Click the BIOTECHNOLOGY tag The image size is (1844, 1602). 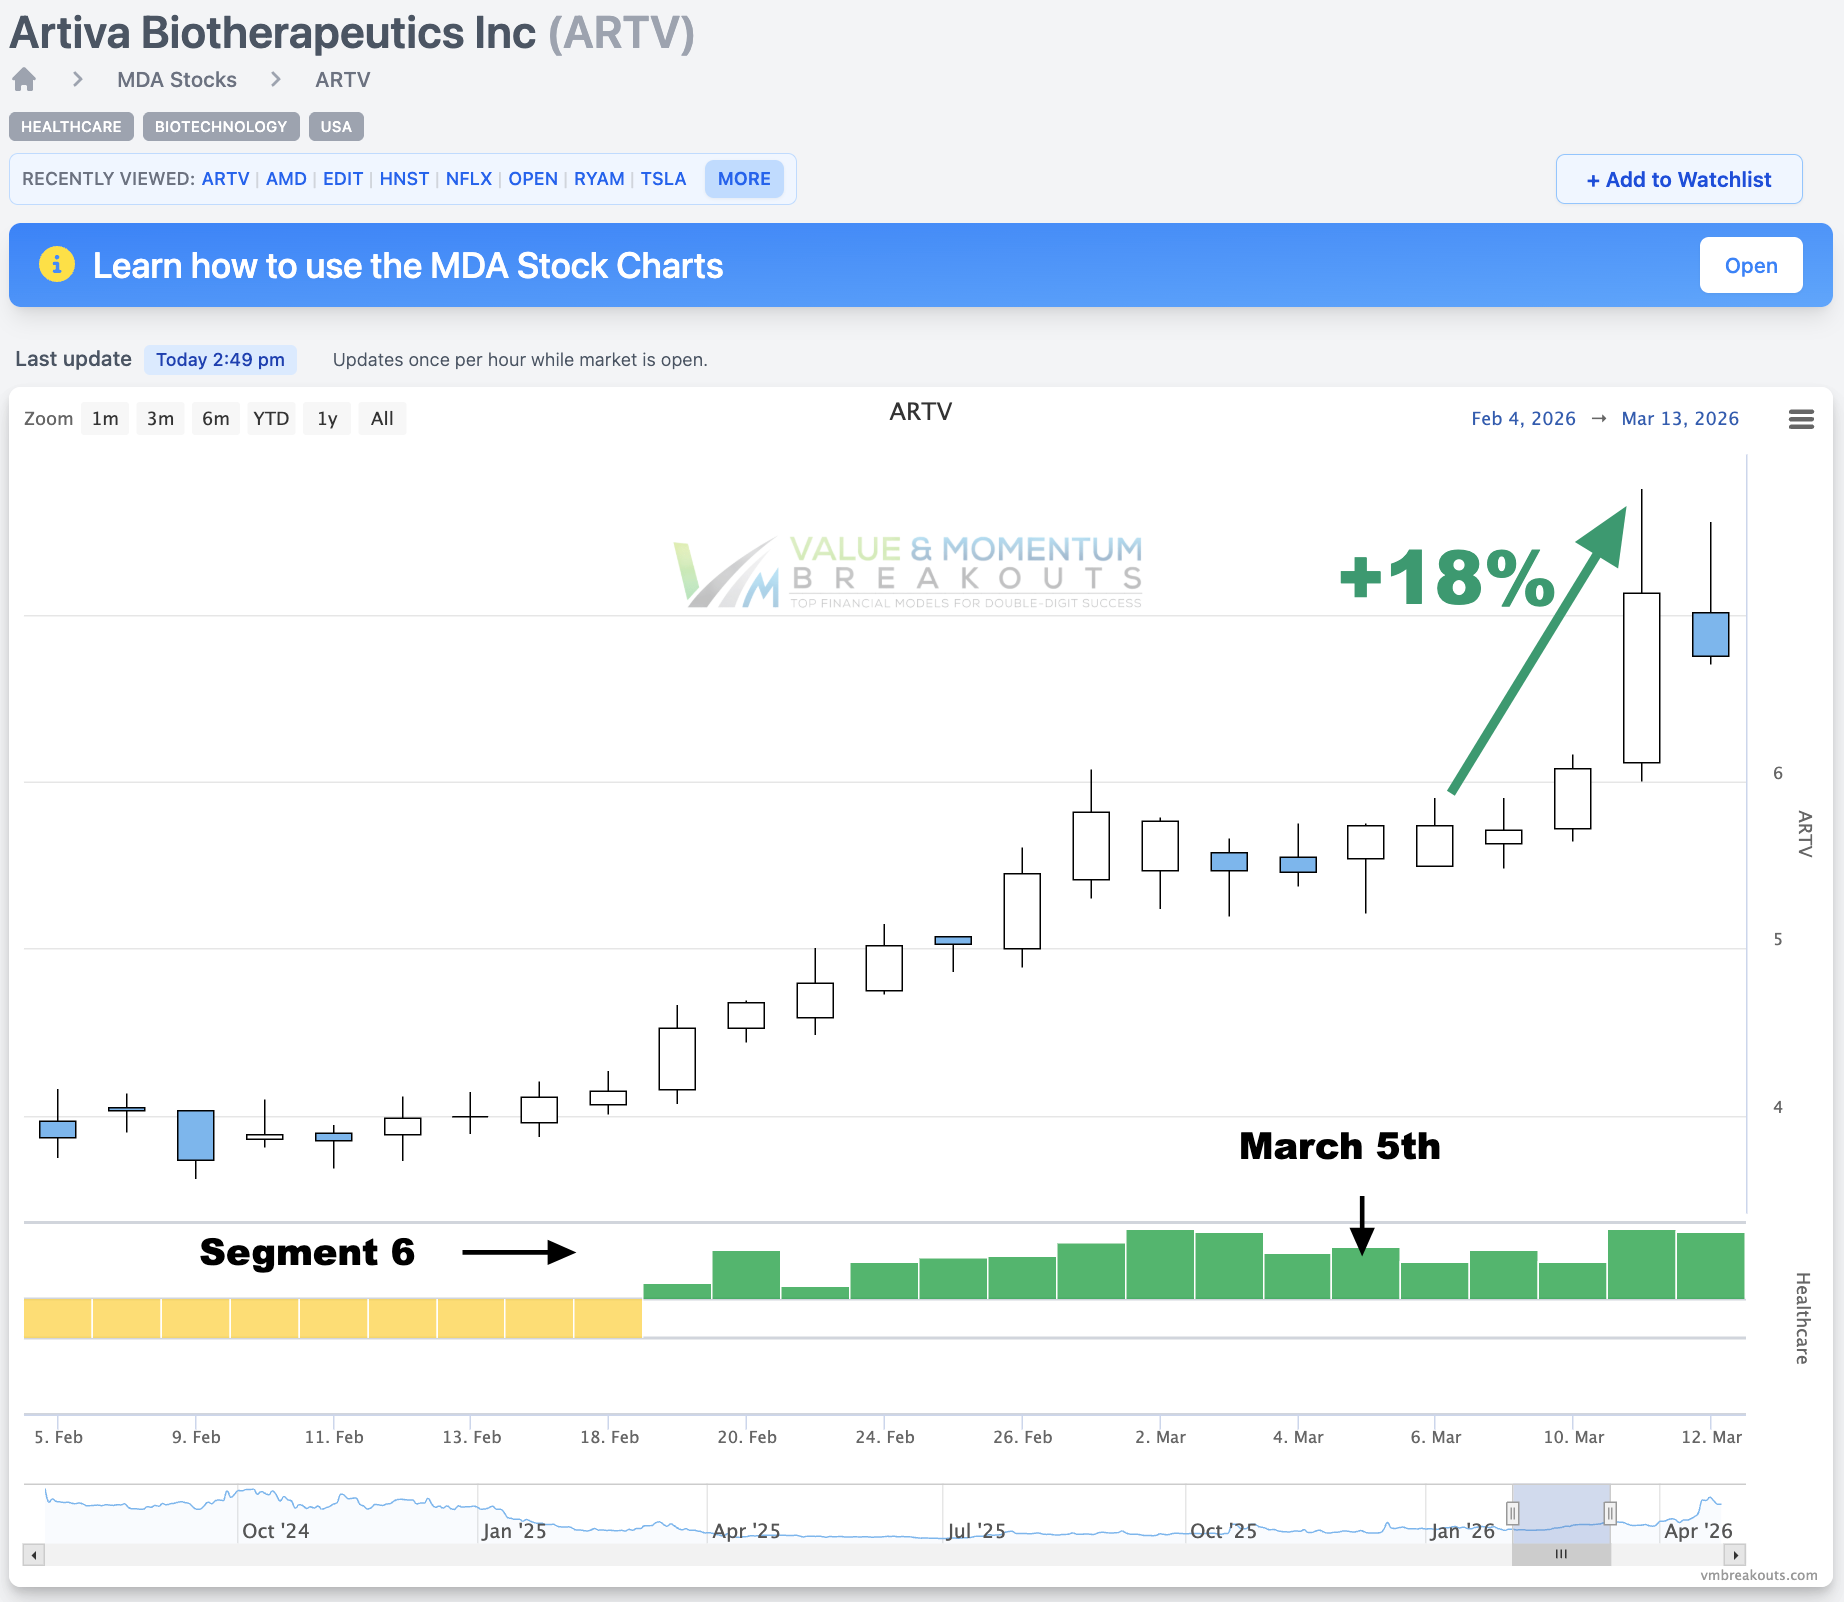[221, 127]
